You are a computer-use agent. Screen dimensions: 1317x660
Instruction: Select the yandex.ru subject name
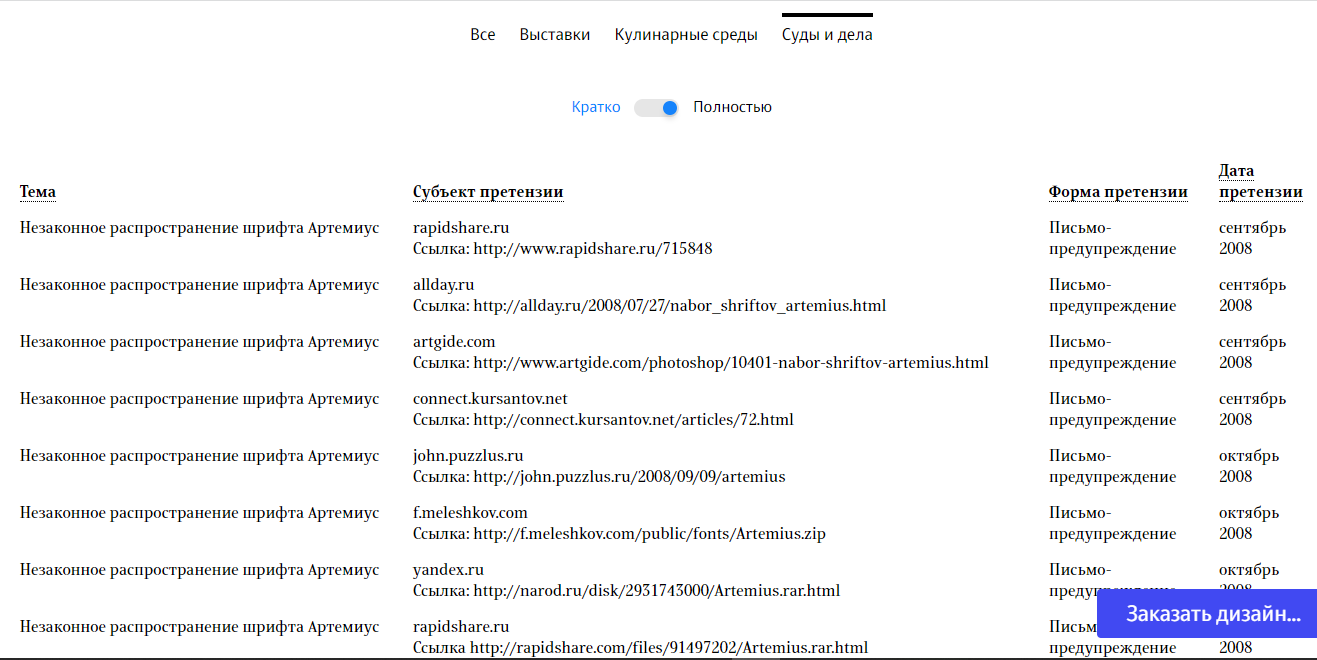(448, 570)
